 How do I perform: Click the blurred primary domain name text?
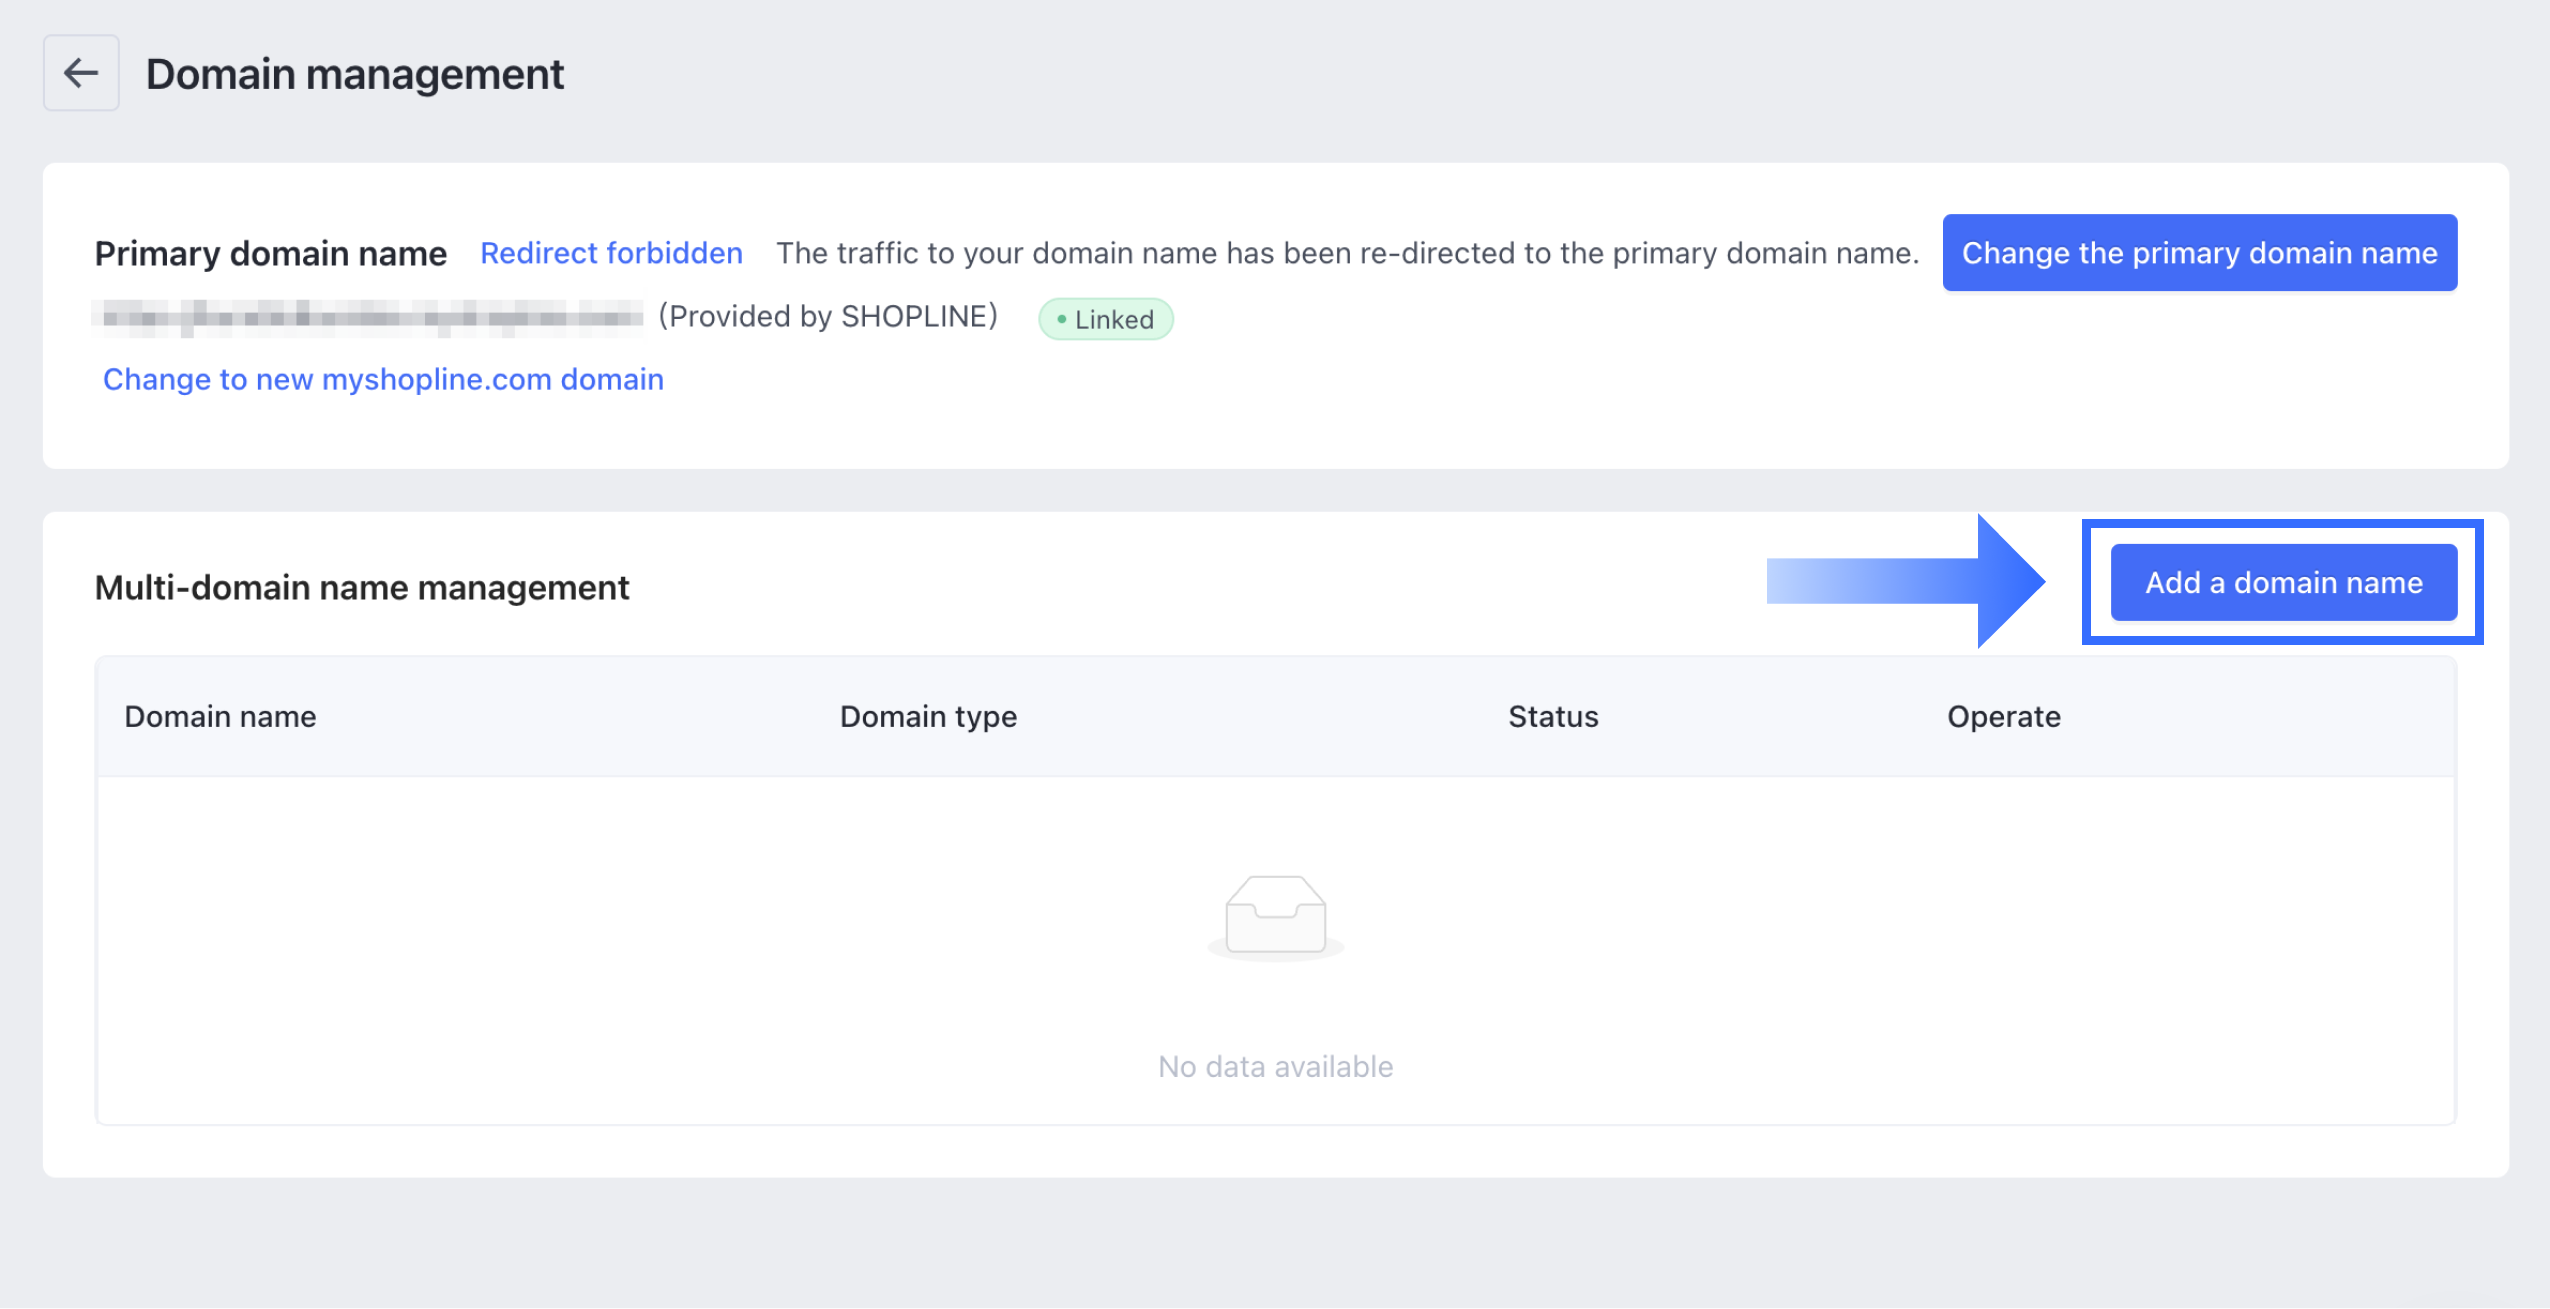tap(370, 315)
